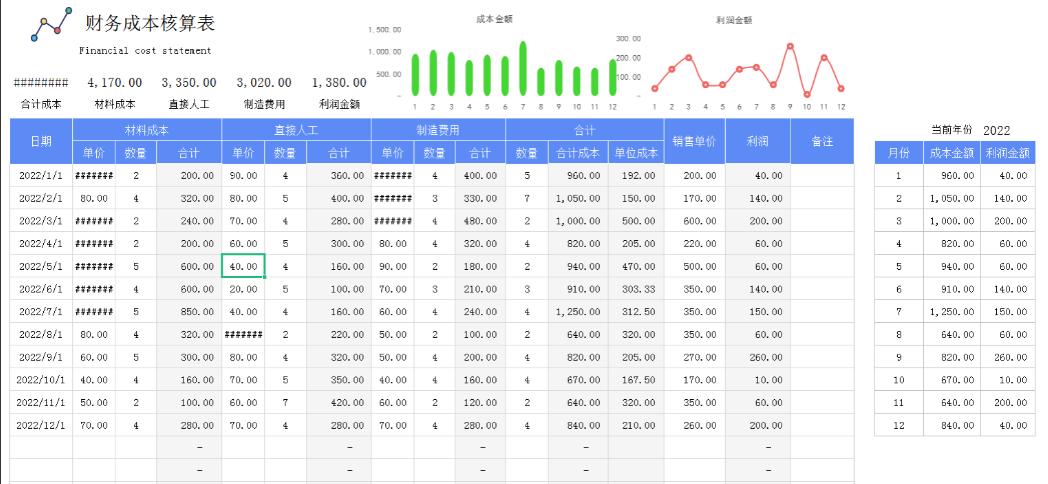The image size is (1048, 484).
Task: Select the 4,170.00 summary value
Action: click(115, 83)
